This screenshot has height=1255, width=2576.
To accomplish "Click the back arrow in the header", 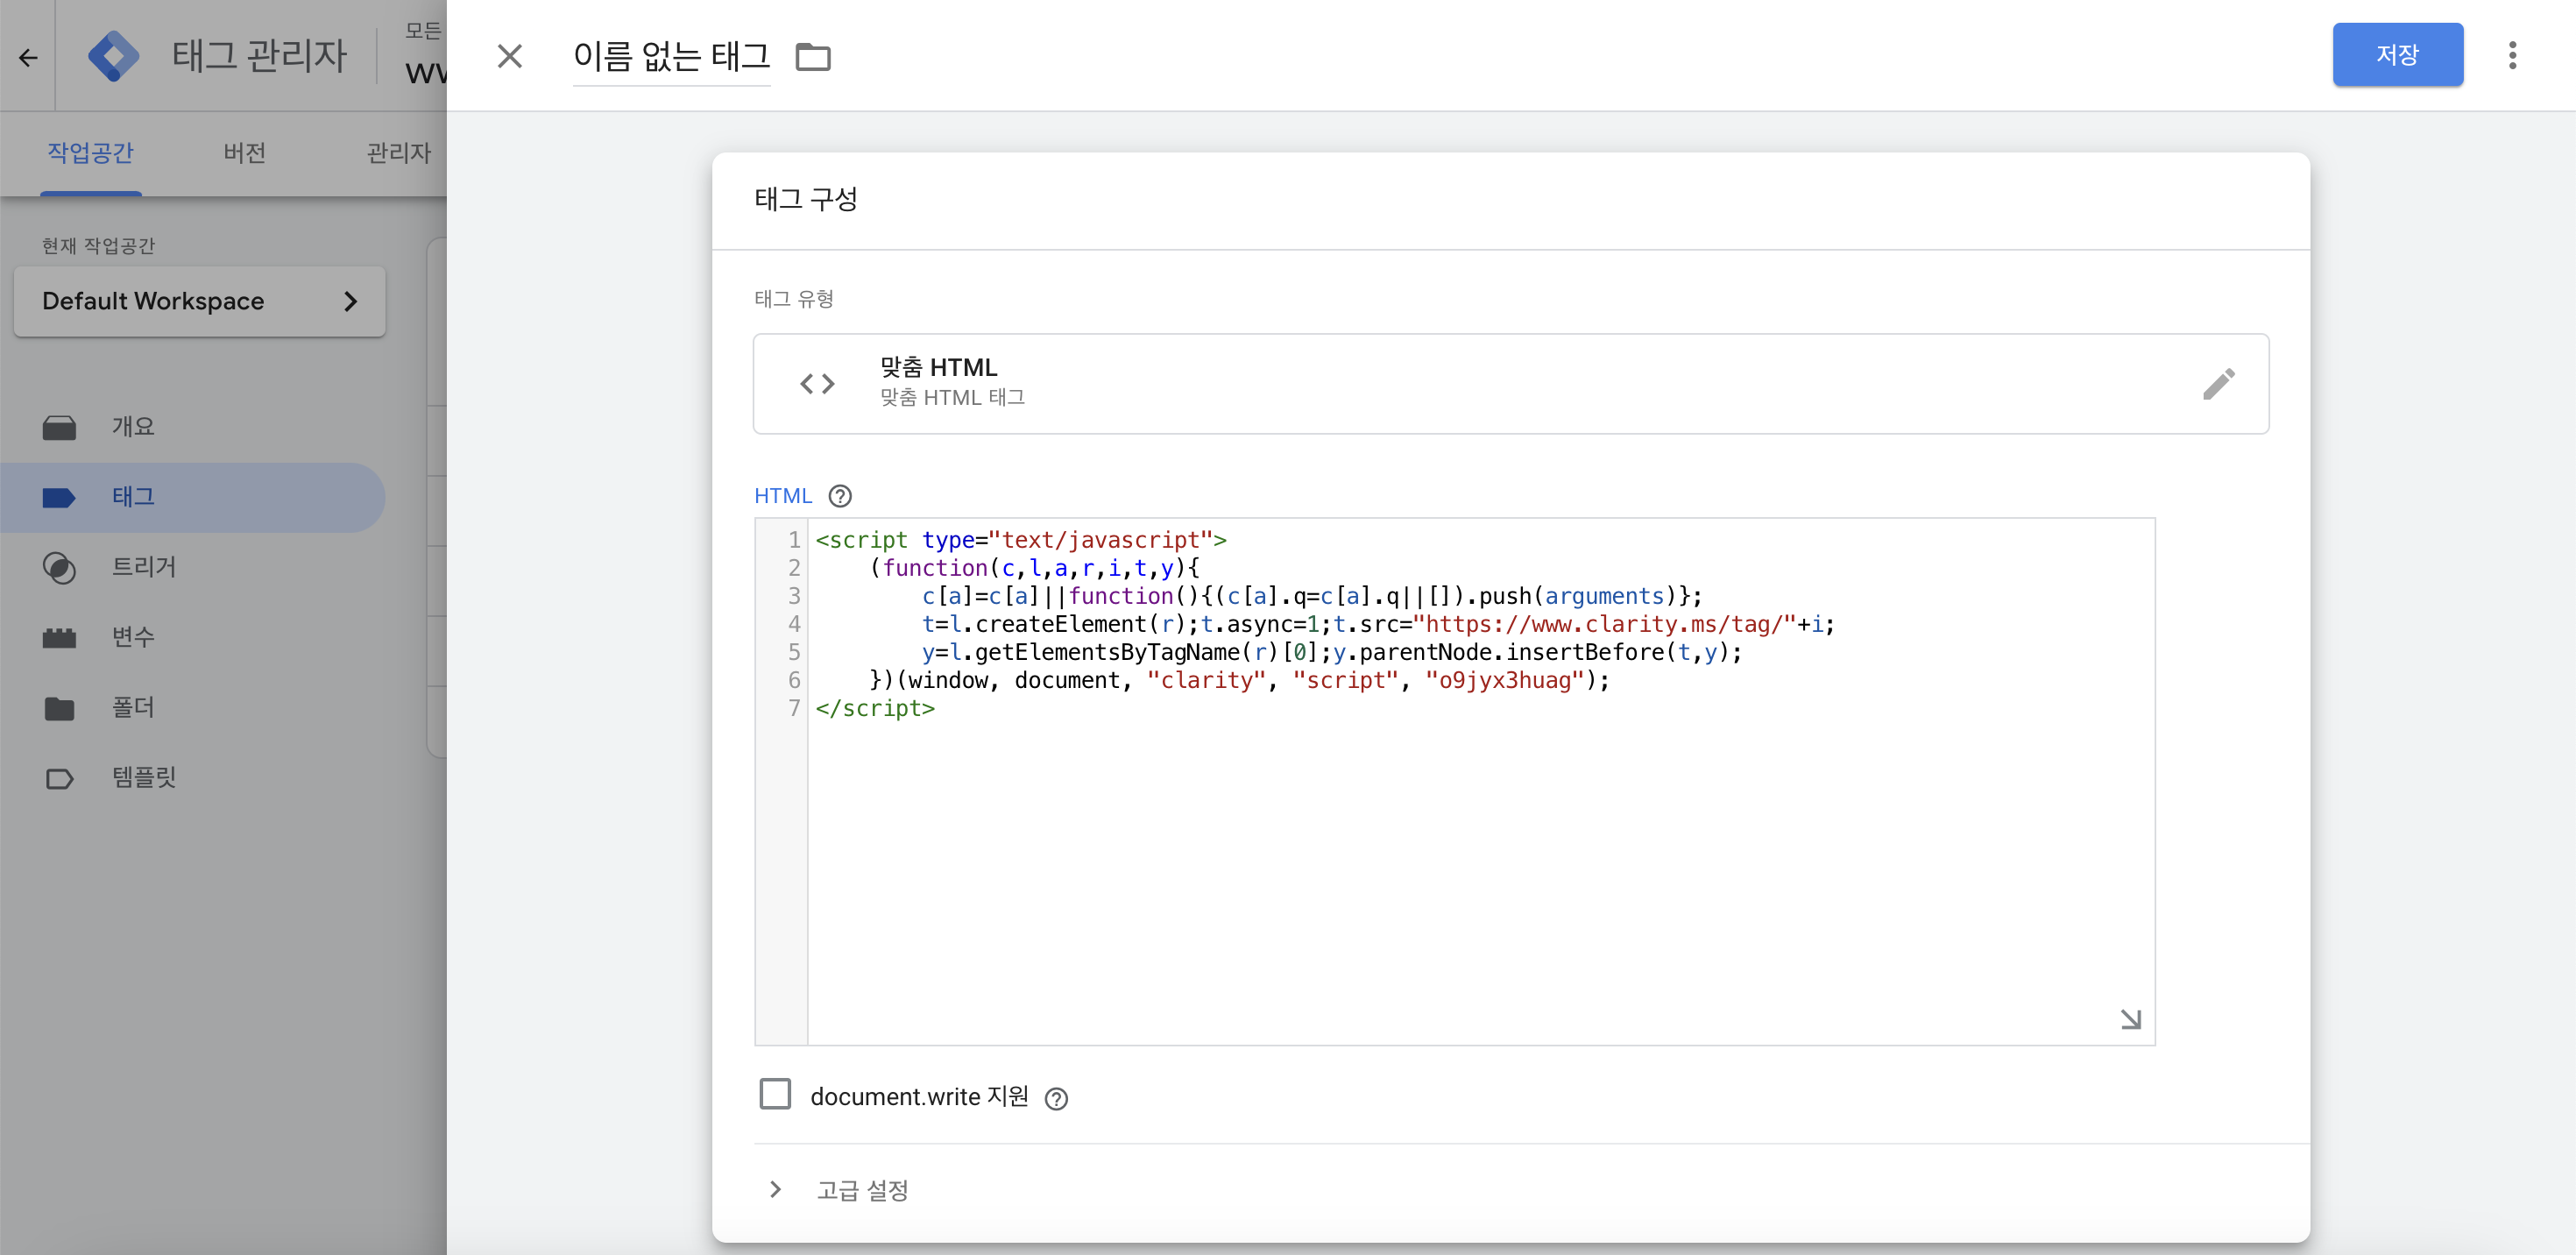I will [x=28, y=58].
